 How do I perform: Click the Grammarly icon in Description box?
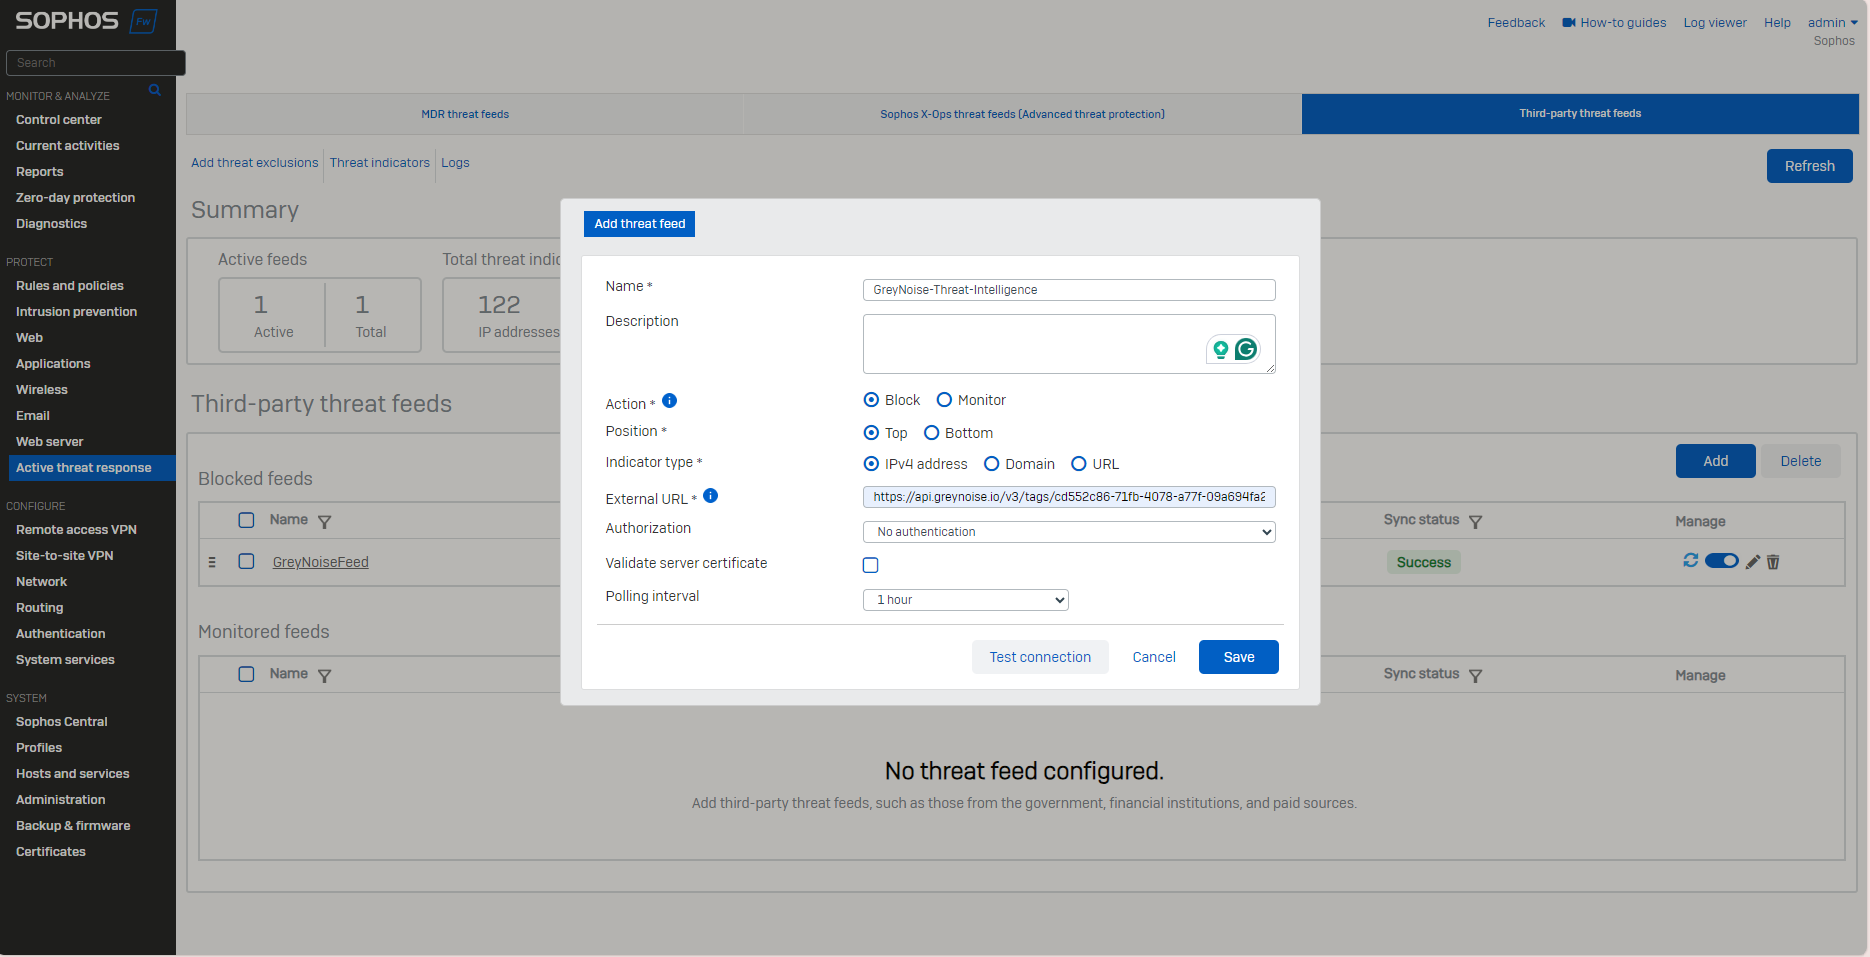coord(1246,349)
